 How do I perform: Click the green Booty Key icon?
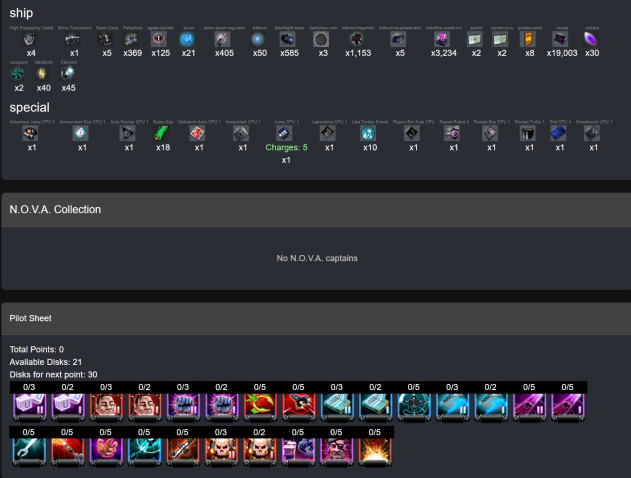pyautogui.click(x=161, y=134)
